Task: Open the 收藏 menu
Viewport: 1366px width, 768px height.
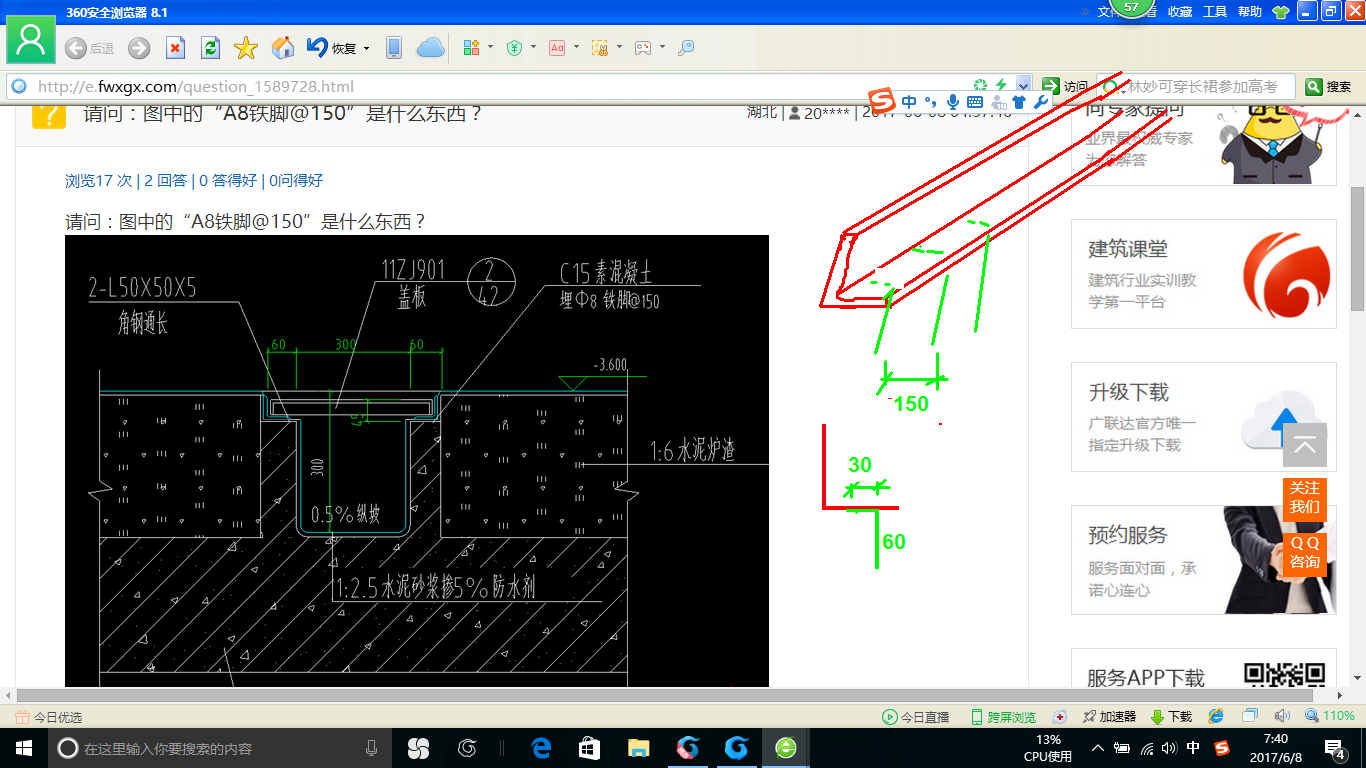Action: [x=1180, y=11]
